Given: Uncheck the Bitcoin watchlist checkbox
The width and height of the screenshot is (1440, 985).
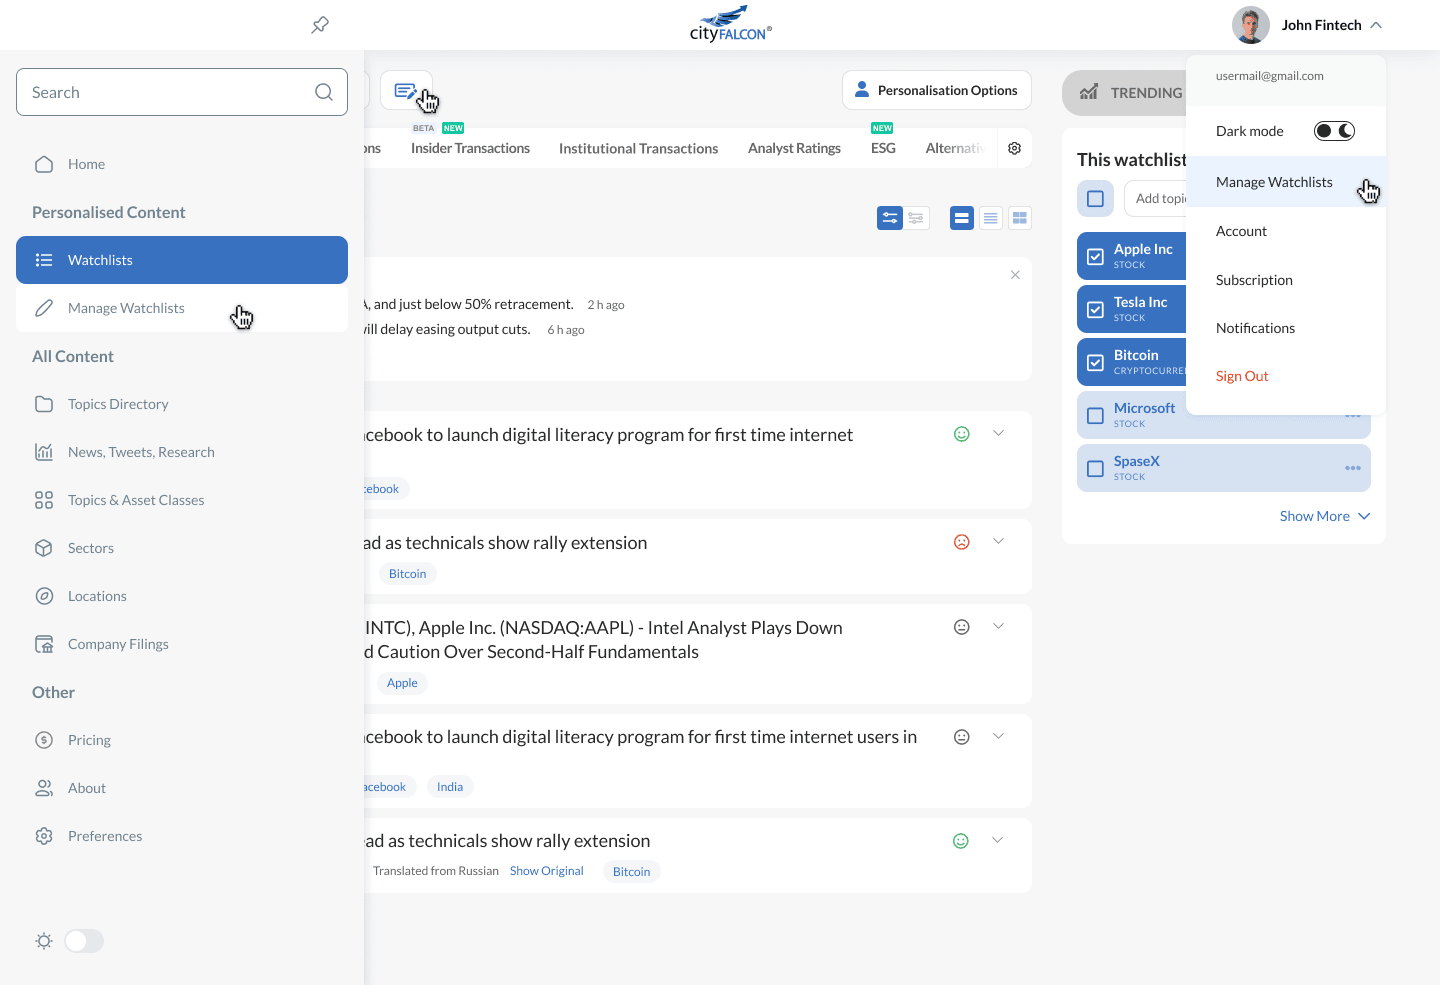Looking at the screenshot, I should [x=1095, y=362].
